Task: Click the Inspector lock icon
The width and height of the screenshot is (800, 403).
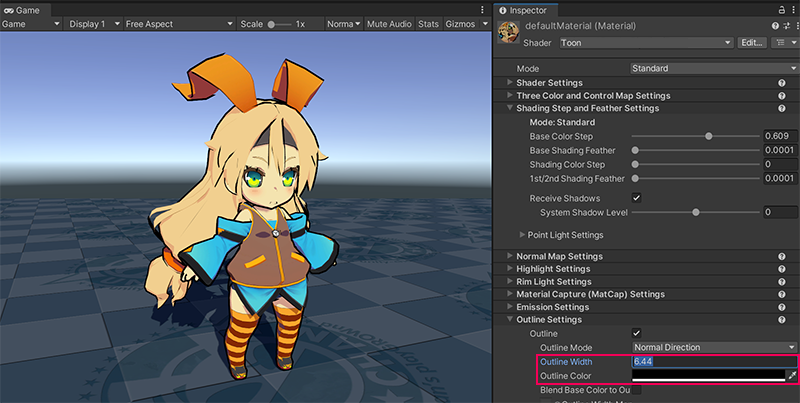Action: click(781, 10)
